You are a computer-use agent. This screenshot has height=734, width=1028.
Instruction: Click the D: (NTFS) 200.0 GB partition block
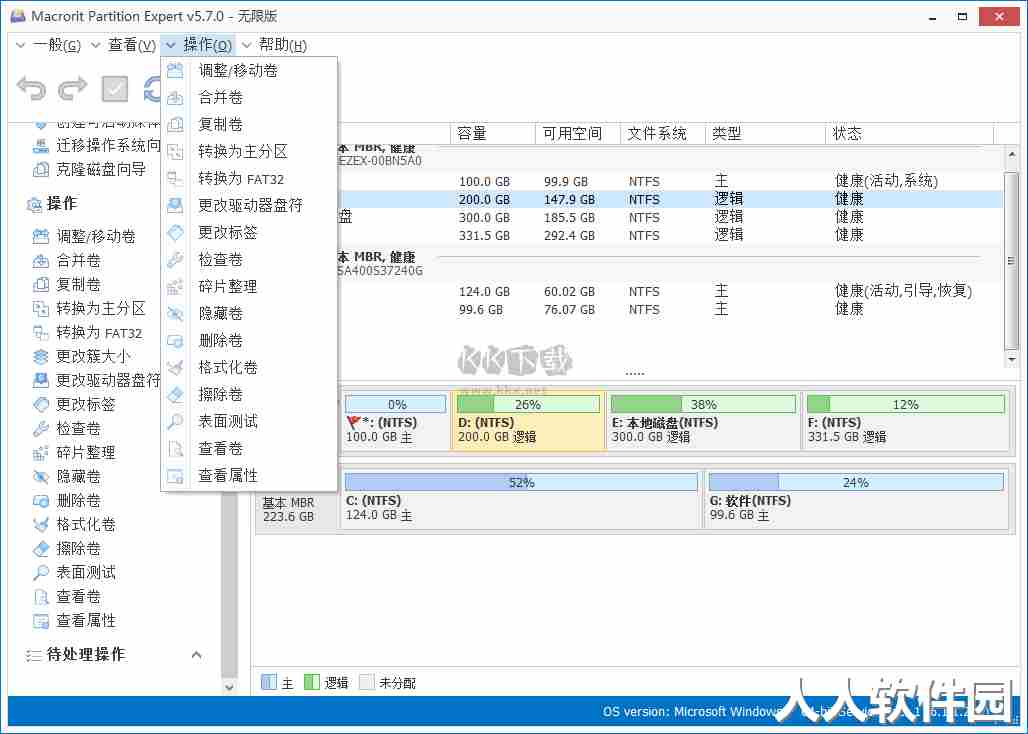[x=528, y=421]
